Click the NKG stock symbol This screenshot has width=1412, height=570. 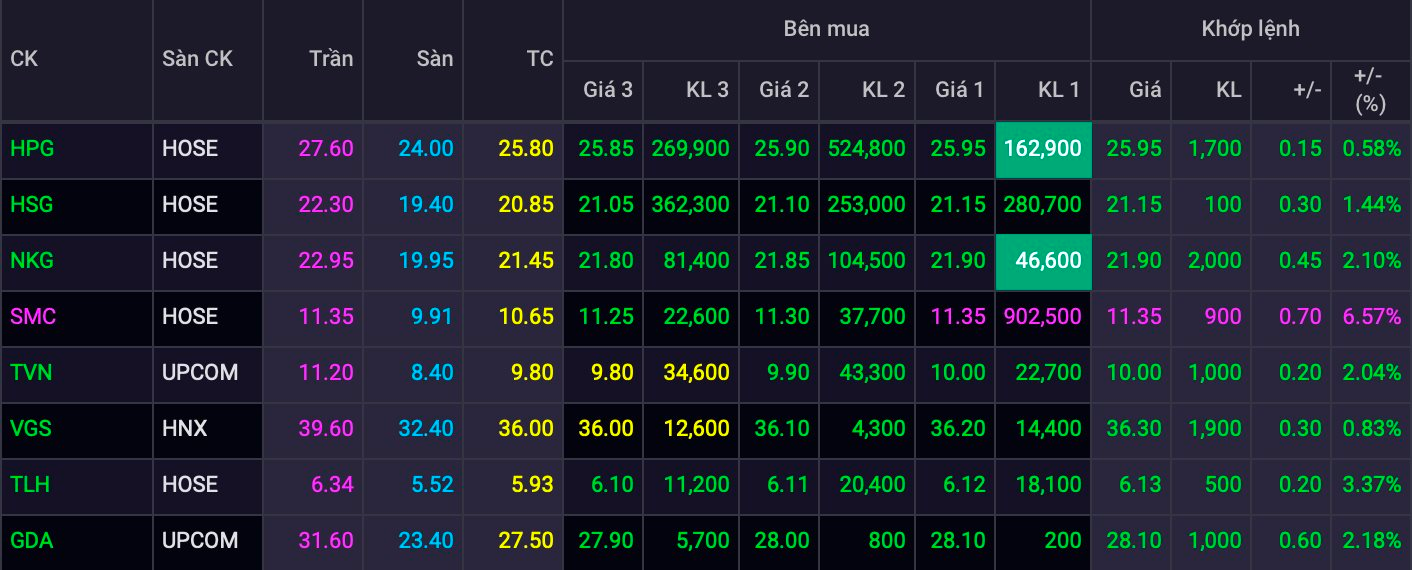32,261
